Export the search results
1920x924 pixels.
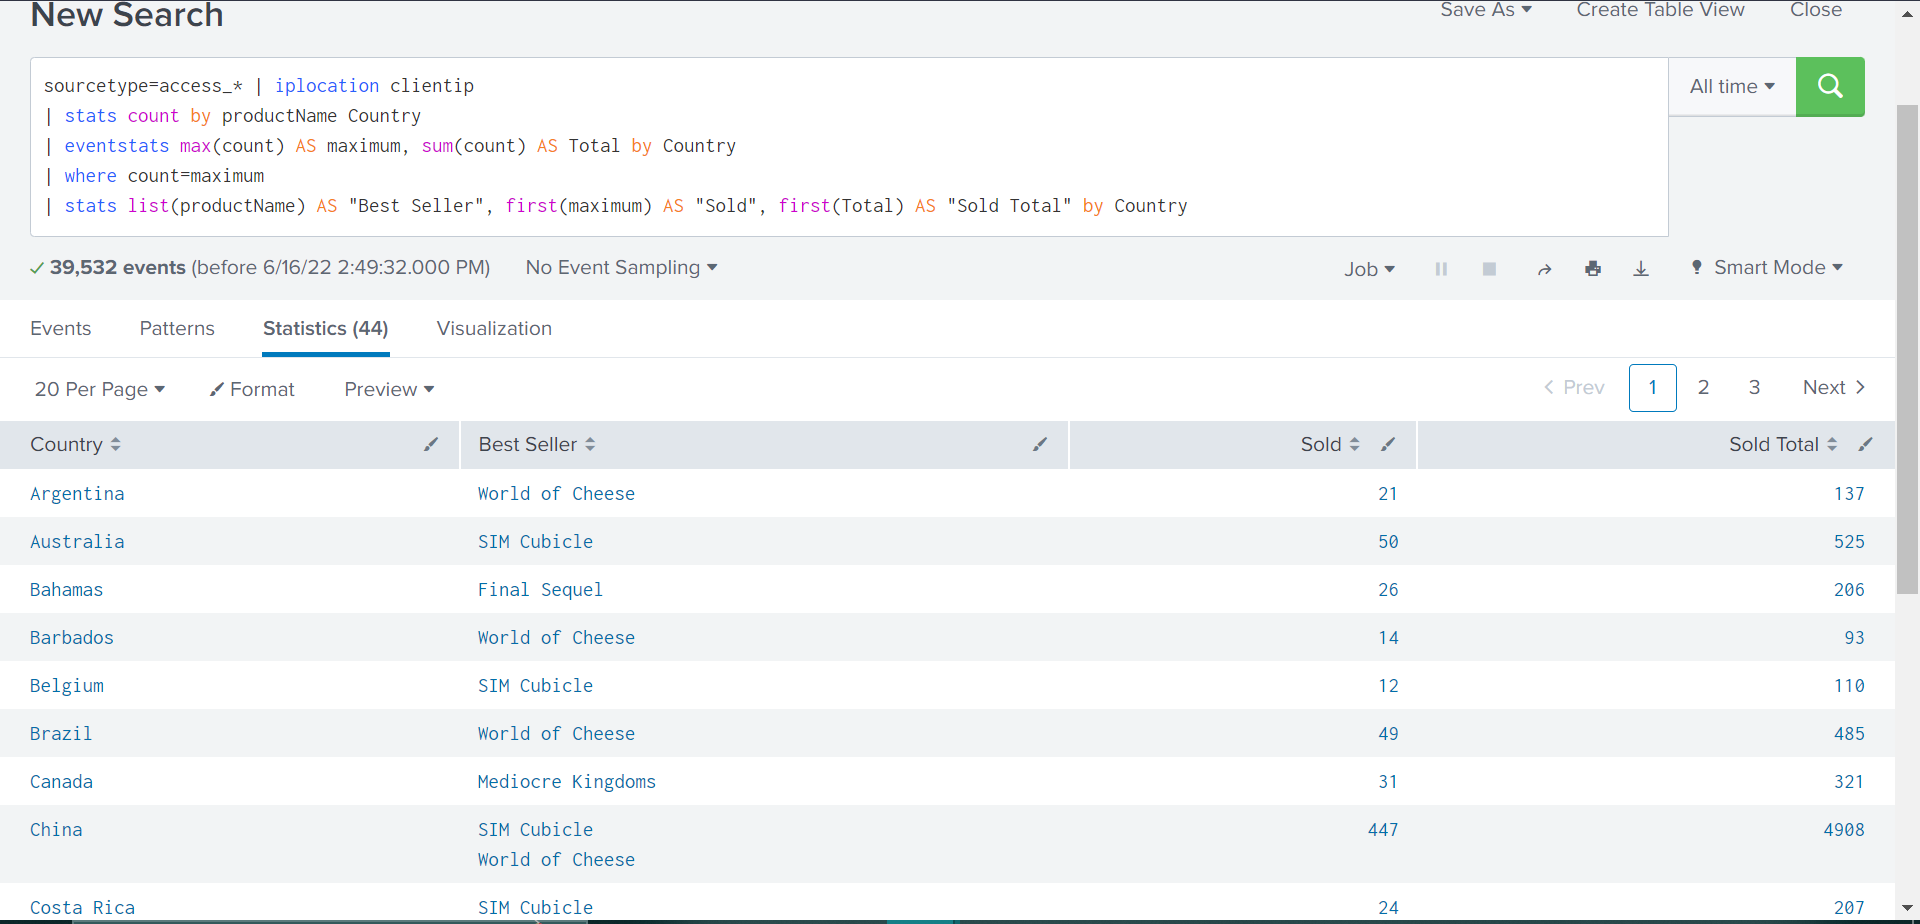[x=1641, y=268]
